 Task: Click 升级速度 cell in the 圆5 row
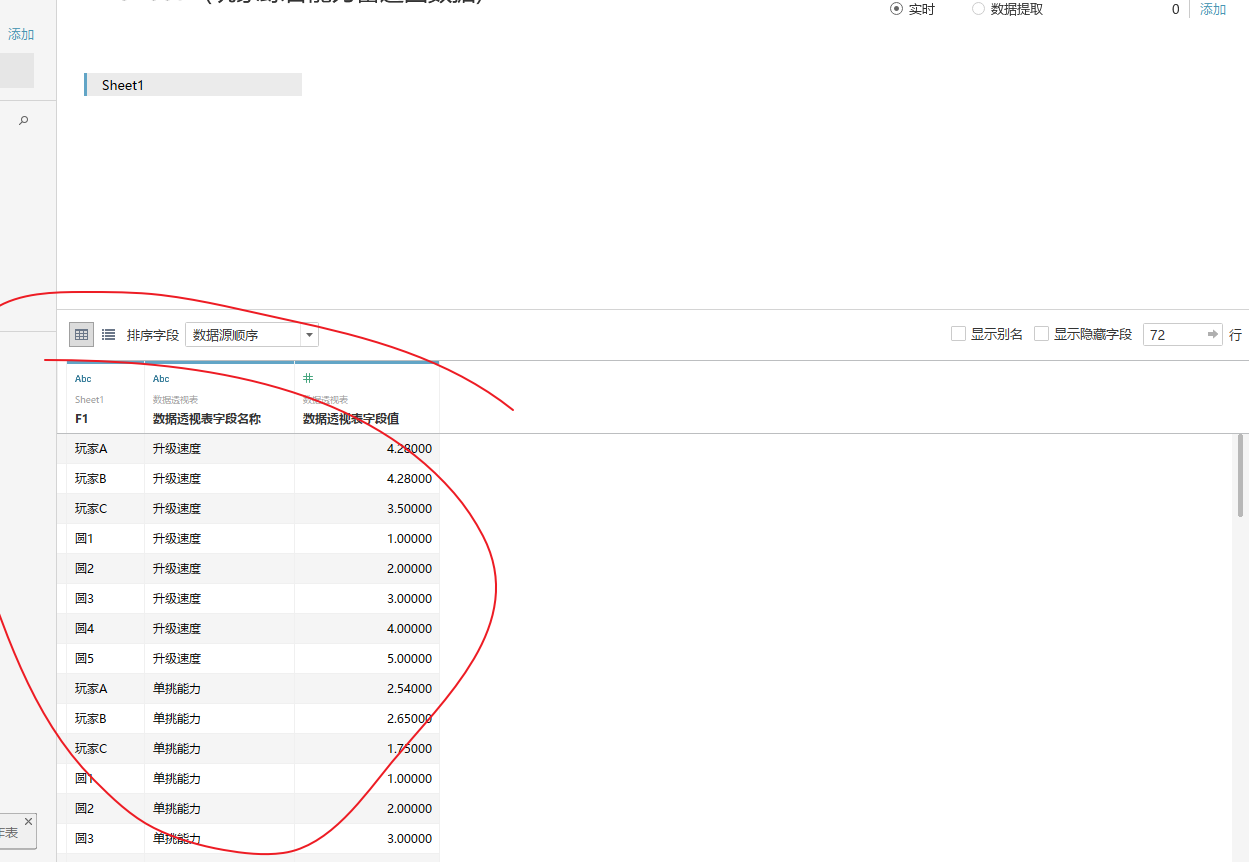(177, 658)
